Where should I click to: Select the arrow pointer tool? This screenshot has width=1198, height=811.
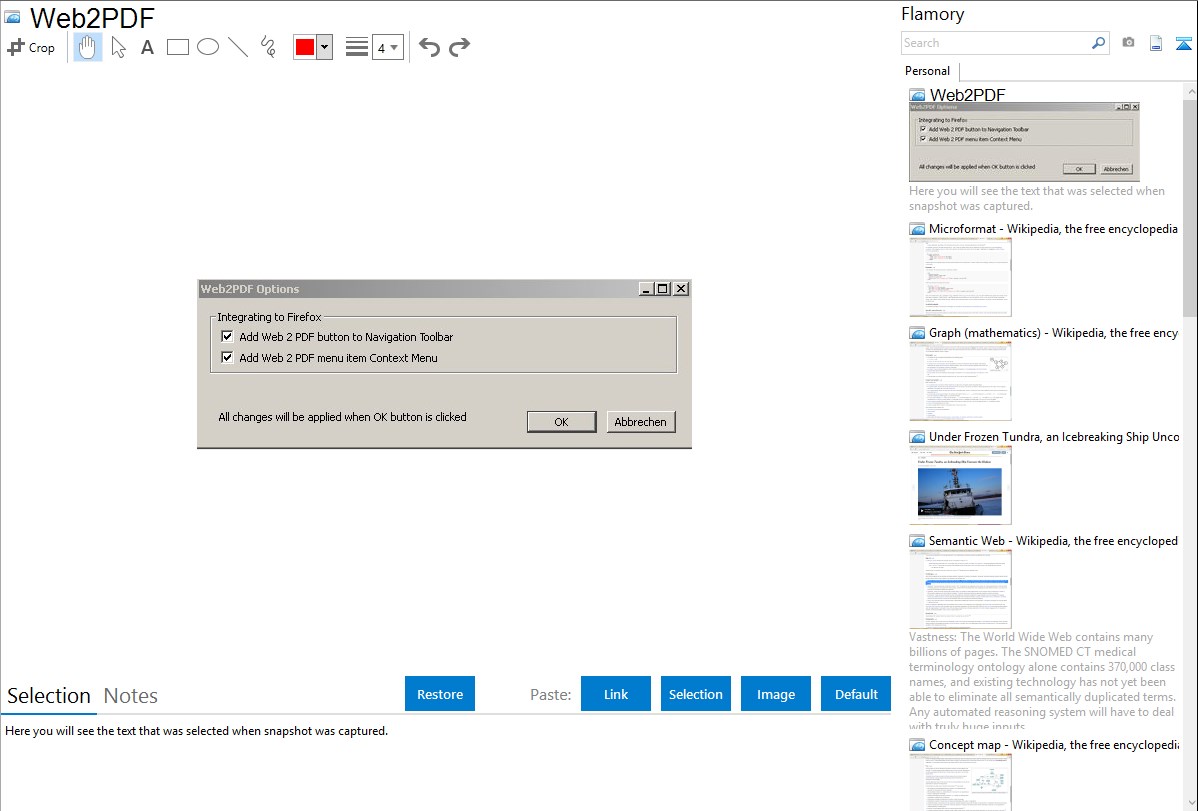(118, 47)
